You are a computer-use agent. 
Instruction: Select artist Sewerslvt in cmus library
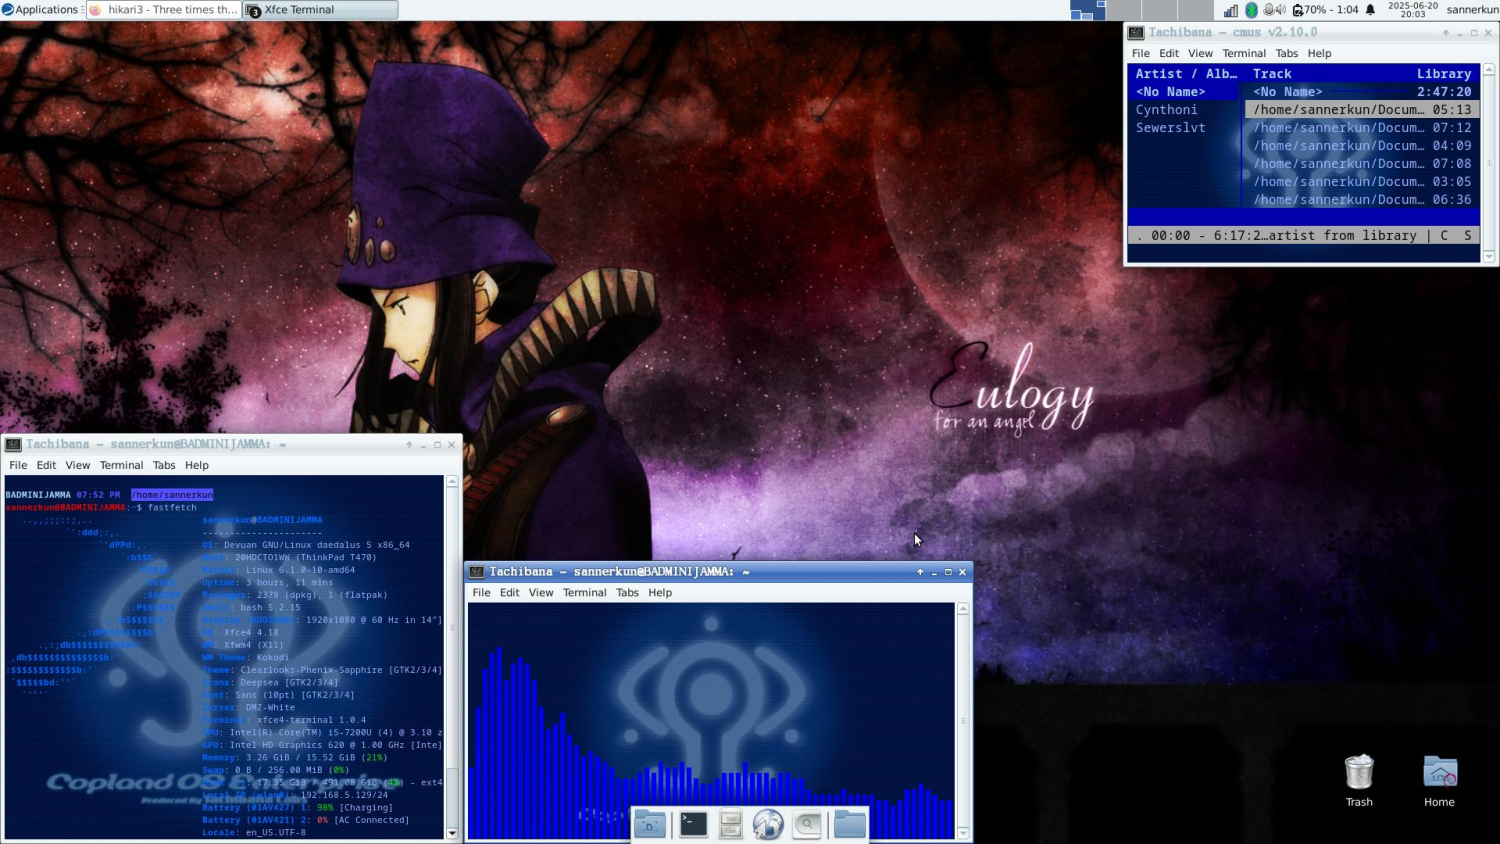(x=1170, y=128)
